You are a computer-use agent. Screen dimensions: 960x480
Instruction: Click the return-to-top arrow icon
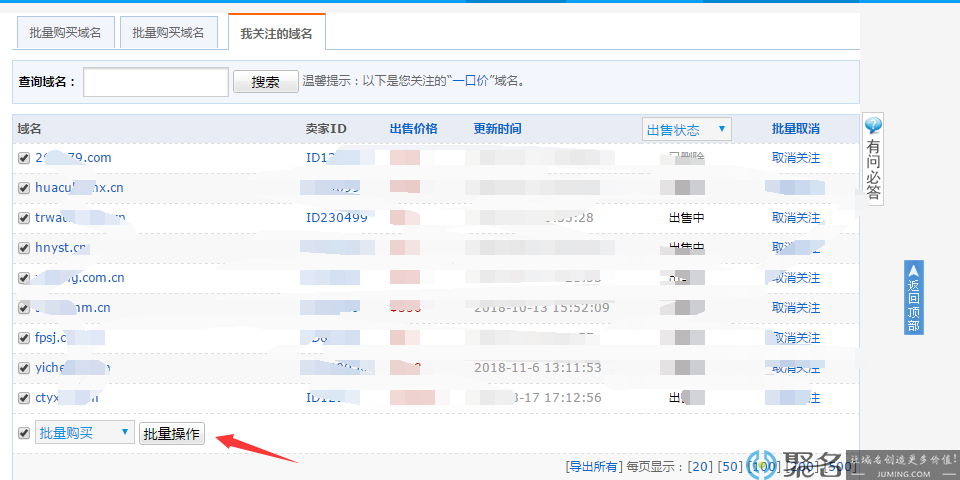[913, 270]
